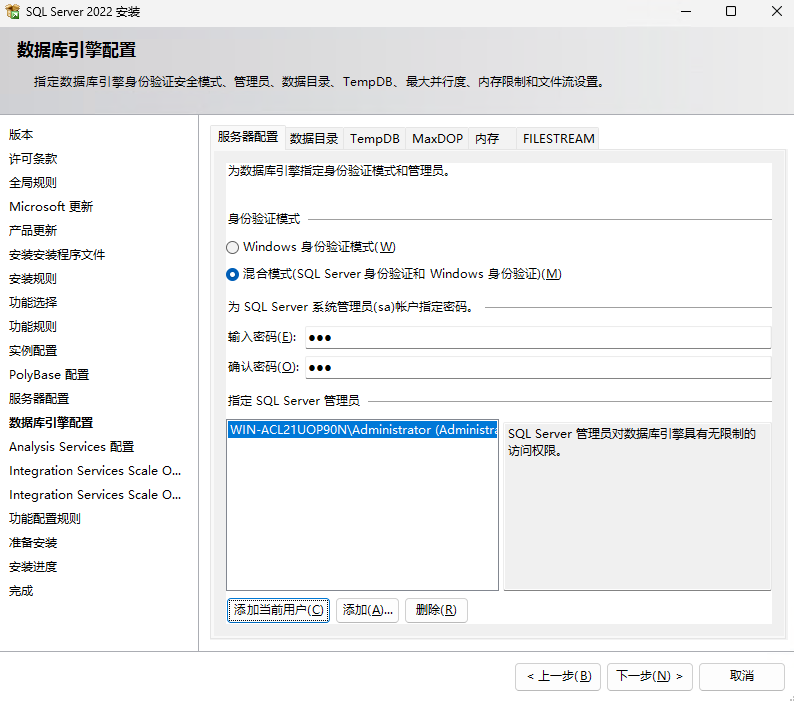Close the SQL Server 2022 安装 window

click(777, 11)
